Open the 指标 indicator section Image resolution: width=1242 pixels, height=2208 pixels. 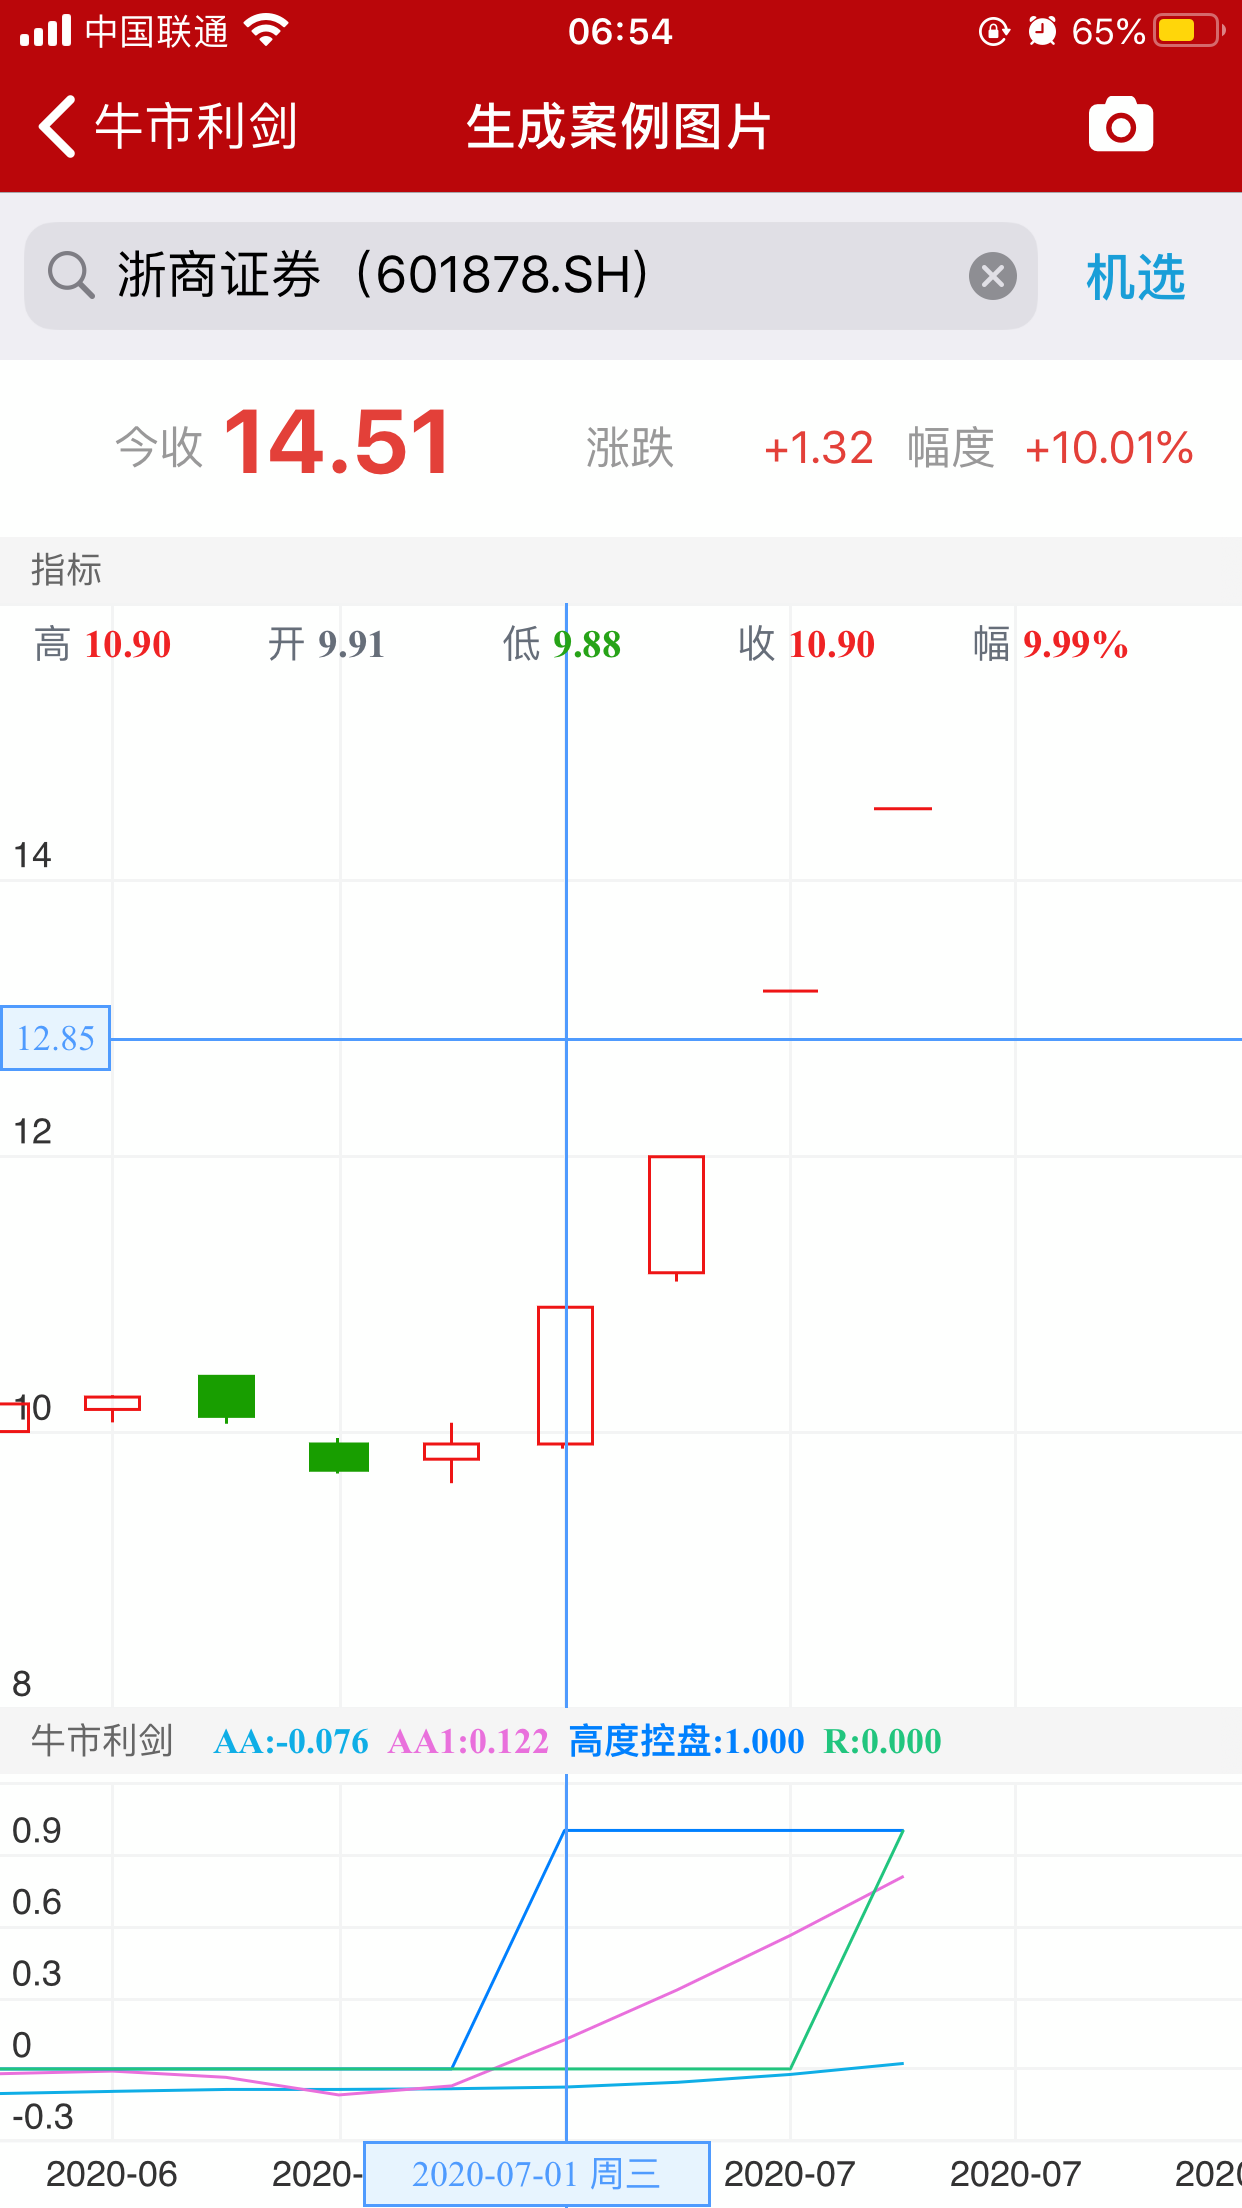pyautogui.click(x=66, y=570)
